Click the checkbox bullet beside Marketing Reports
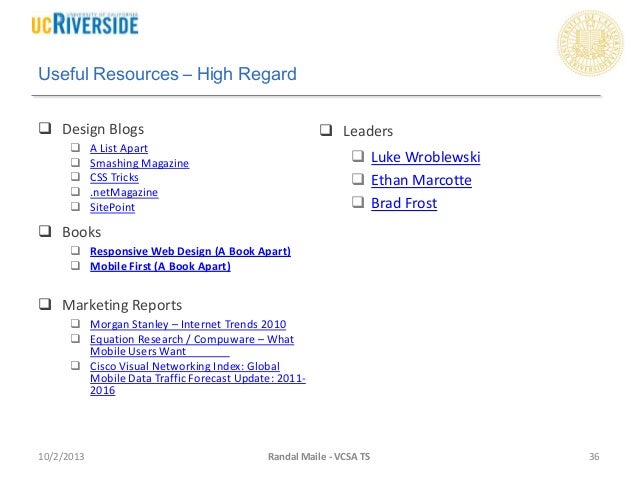638x479 pixels. pos(45,304)
